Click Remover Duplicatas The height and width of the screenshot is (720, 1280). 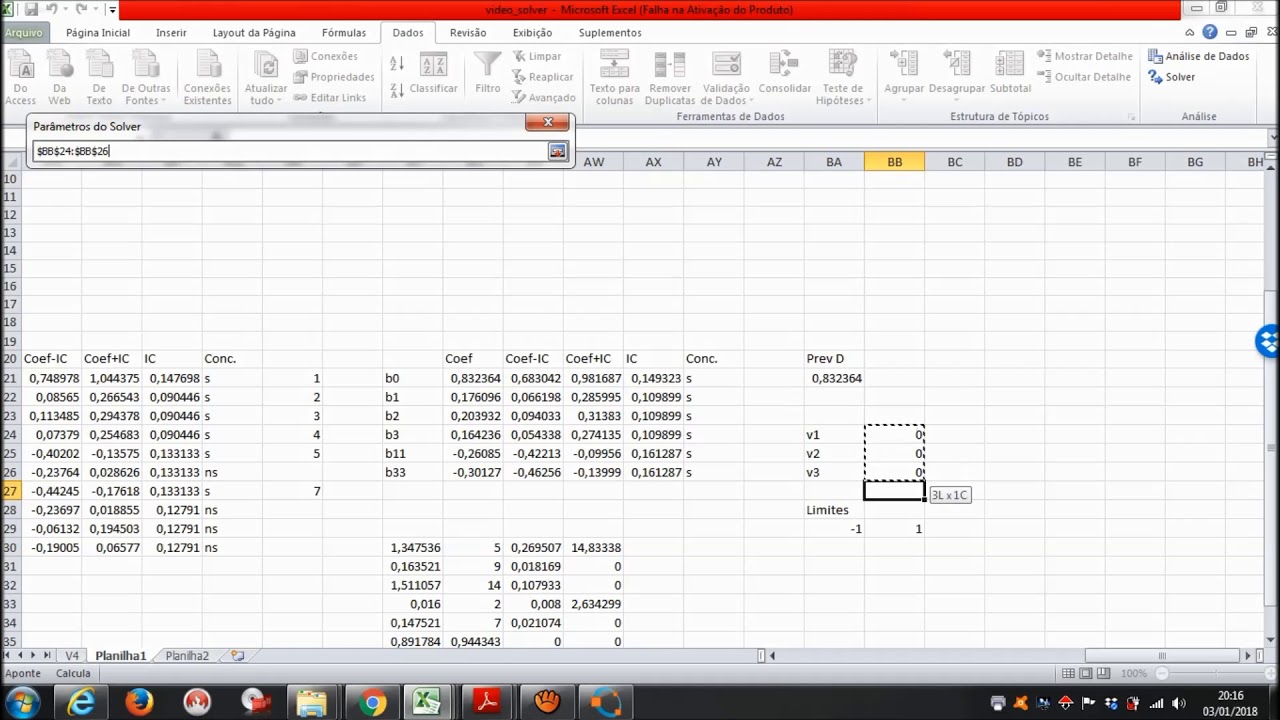coord(670,78)
